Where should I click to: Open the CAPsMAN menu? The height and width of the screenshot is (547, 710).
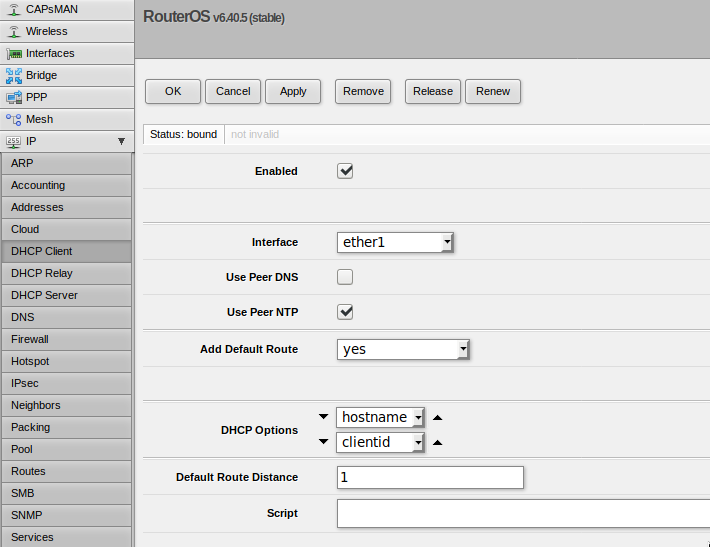[x=67, y=10]
